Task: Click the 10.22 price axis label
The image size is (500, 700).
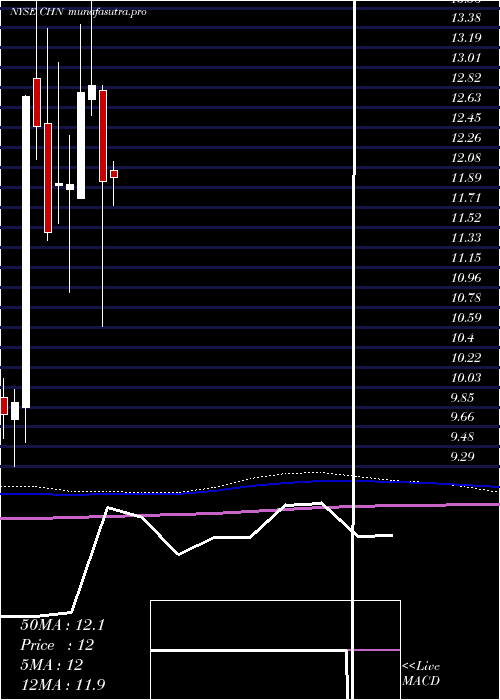Action: click(466, 358)
